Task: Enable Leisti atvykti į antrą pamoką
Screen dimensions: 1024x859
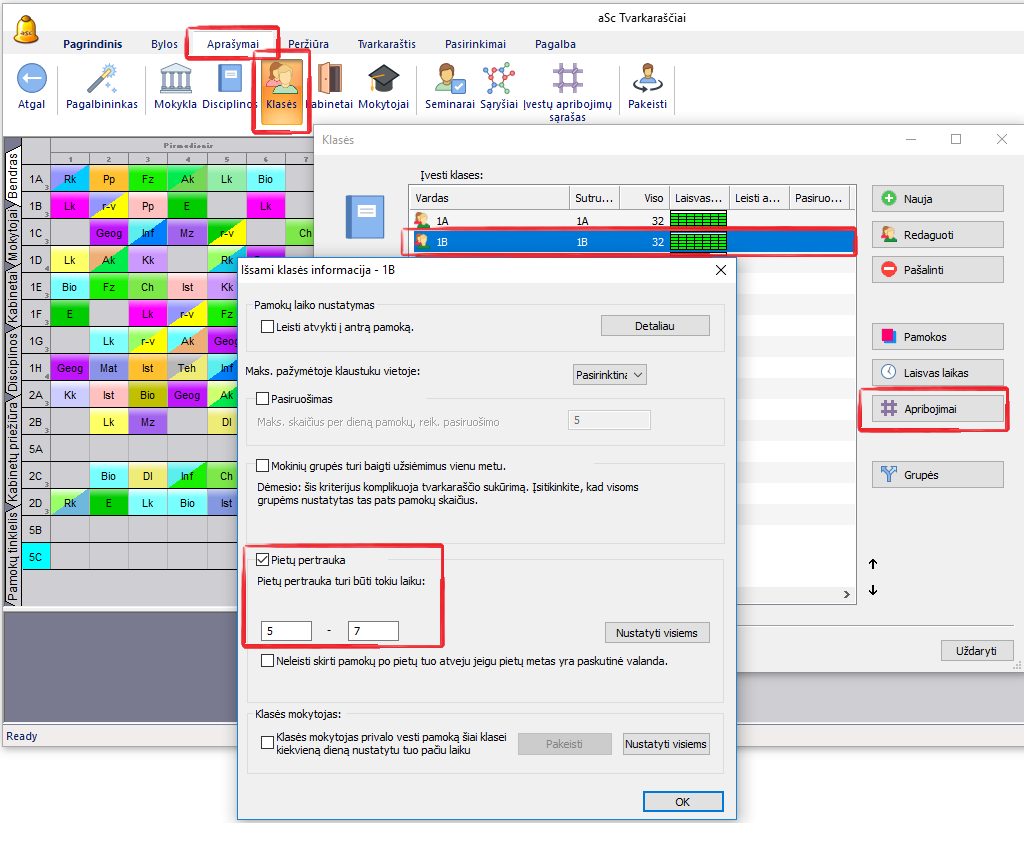Action: click(x=267, y=327)
